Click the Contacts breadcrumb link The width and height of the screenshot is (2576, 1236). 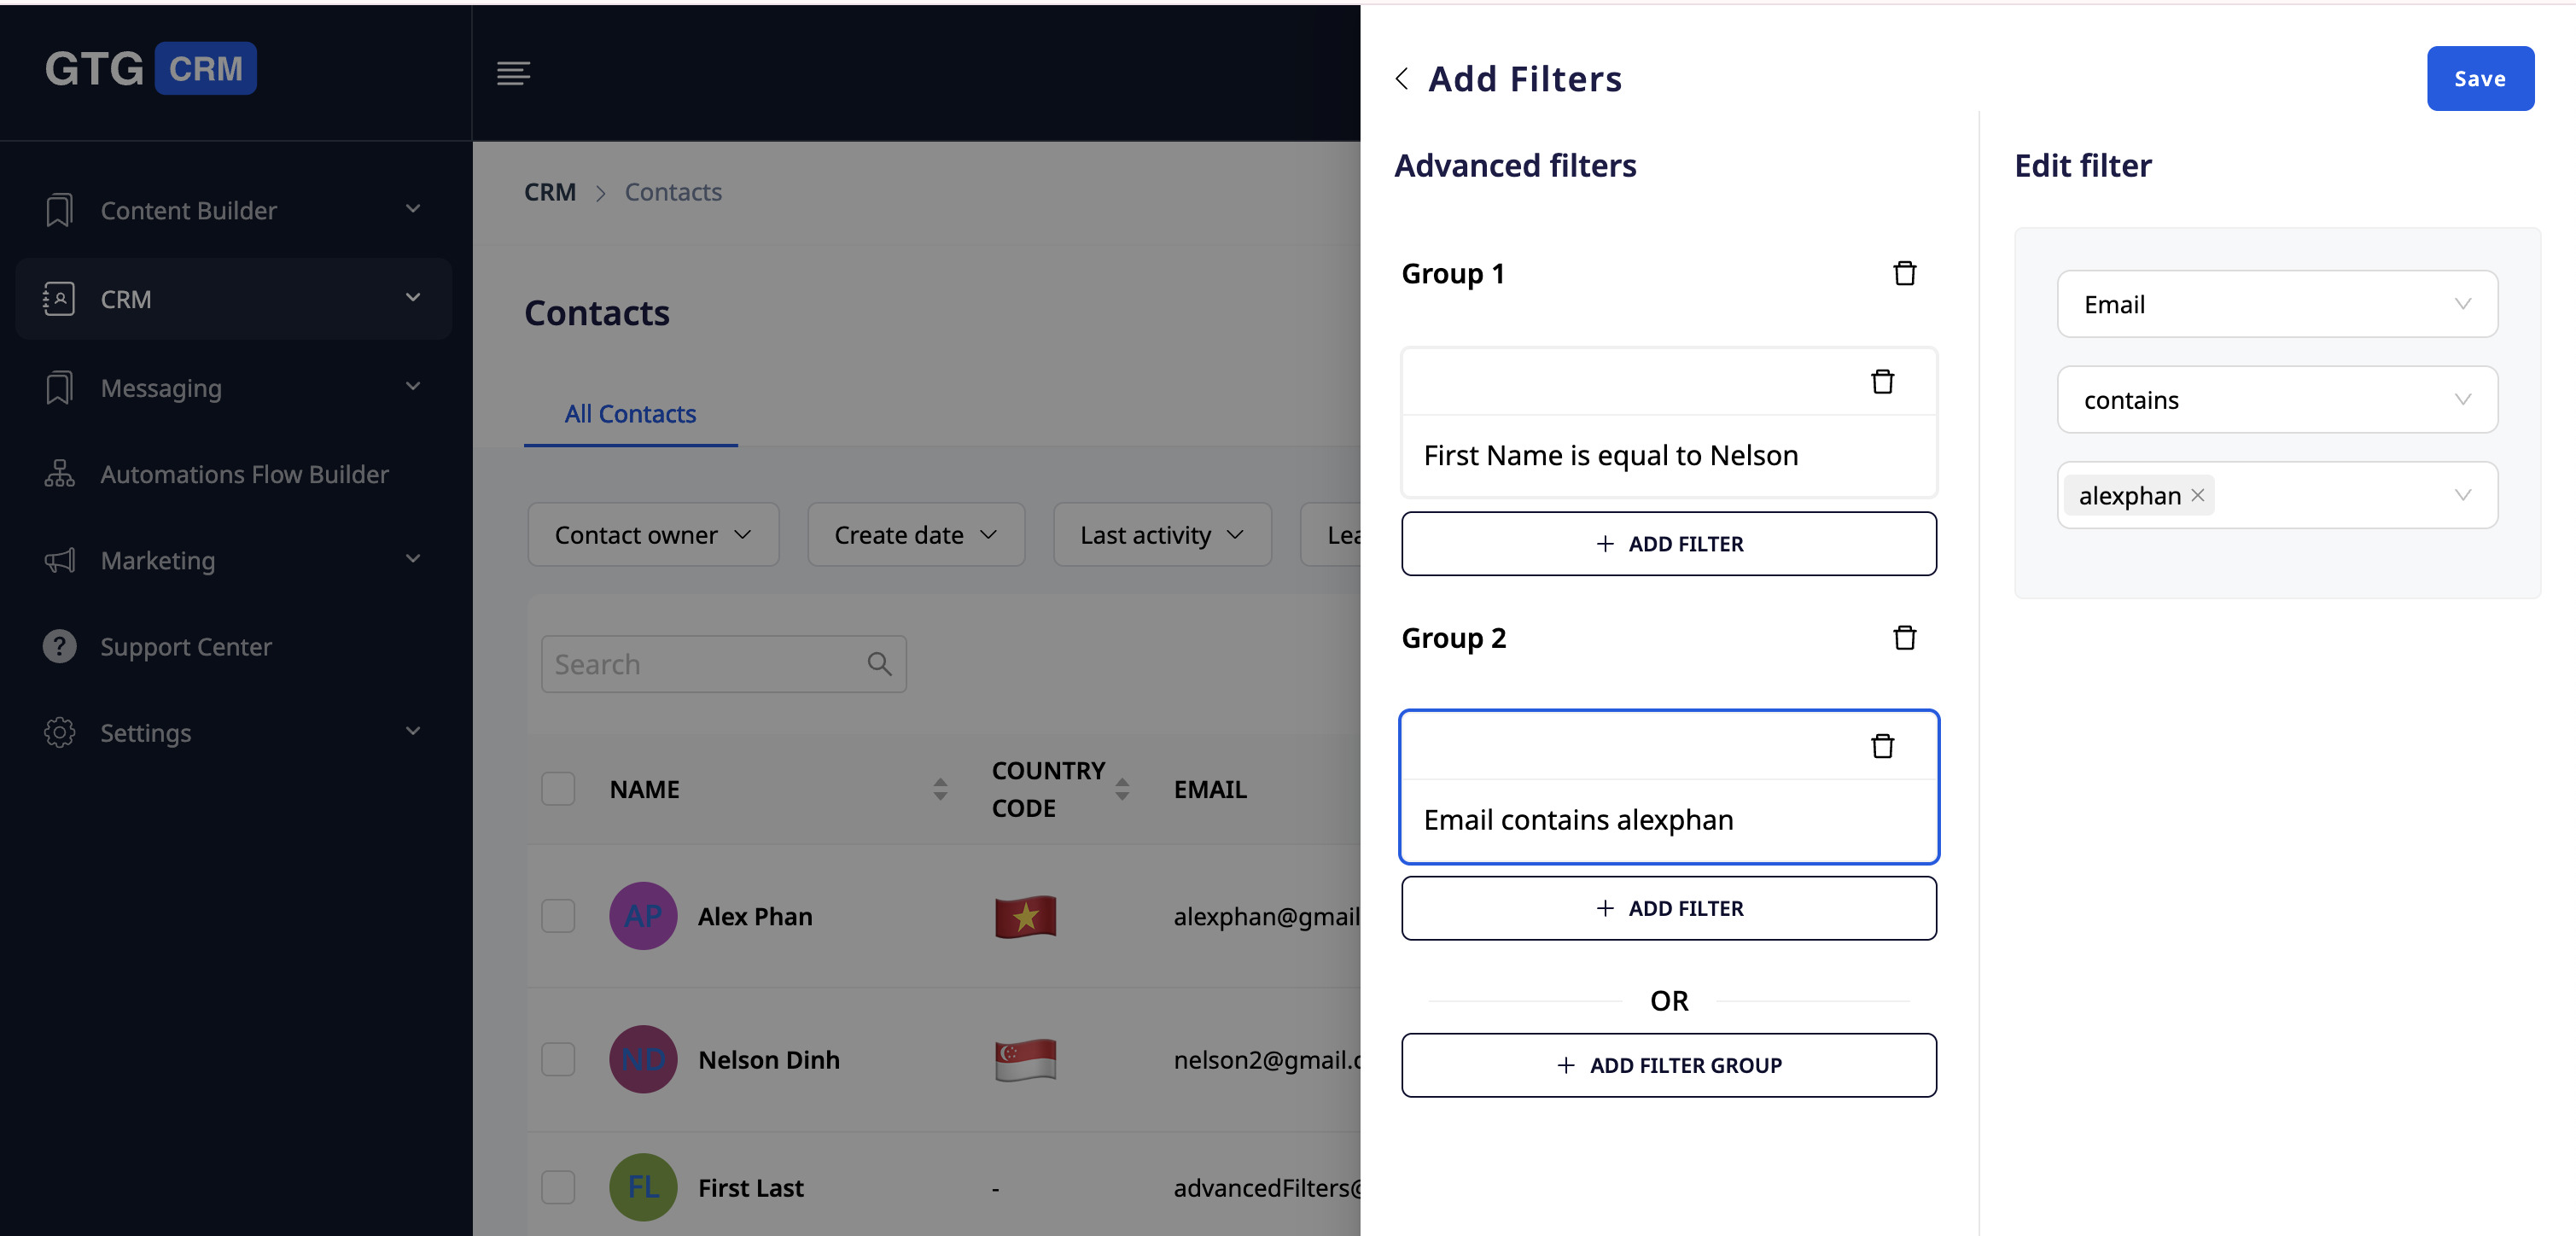click(673, 192)
